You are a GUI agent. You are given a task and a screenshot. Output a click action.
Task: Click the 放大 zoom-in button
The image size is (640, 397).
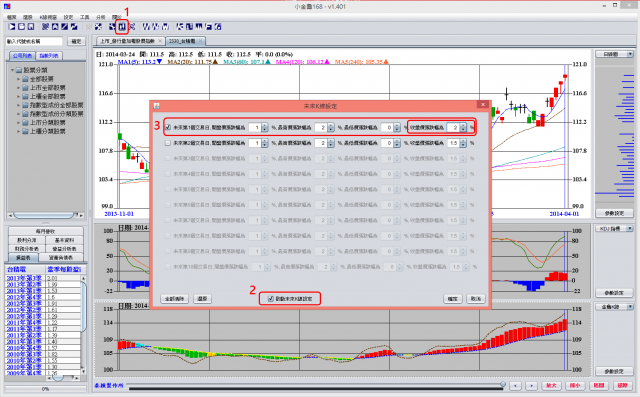point(551,386)
